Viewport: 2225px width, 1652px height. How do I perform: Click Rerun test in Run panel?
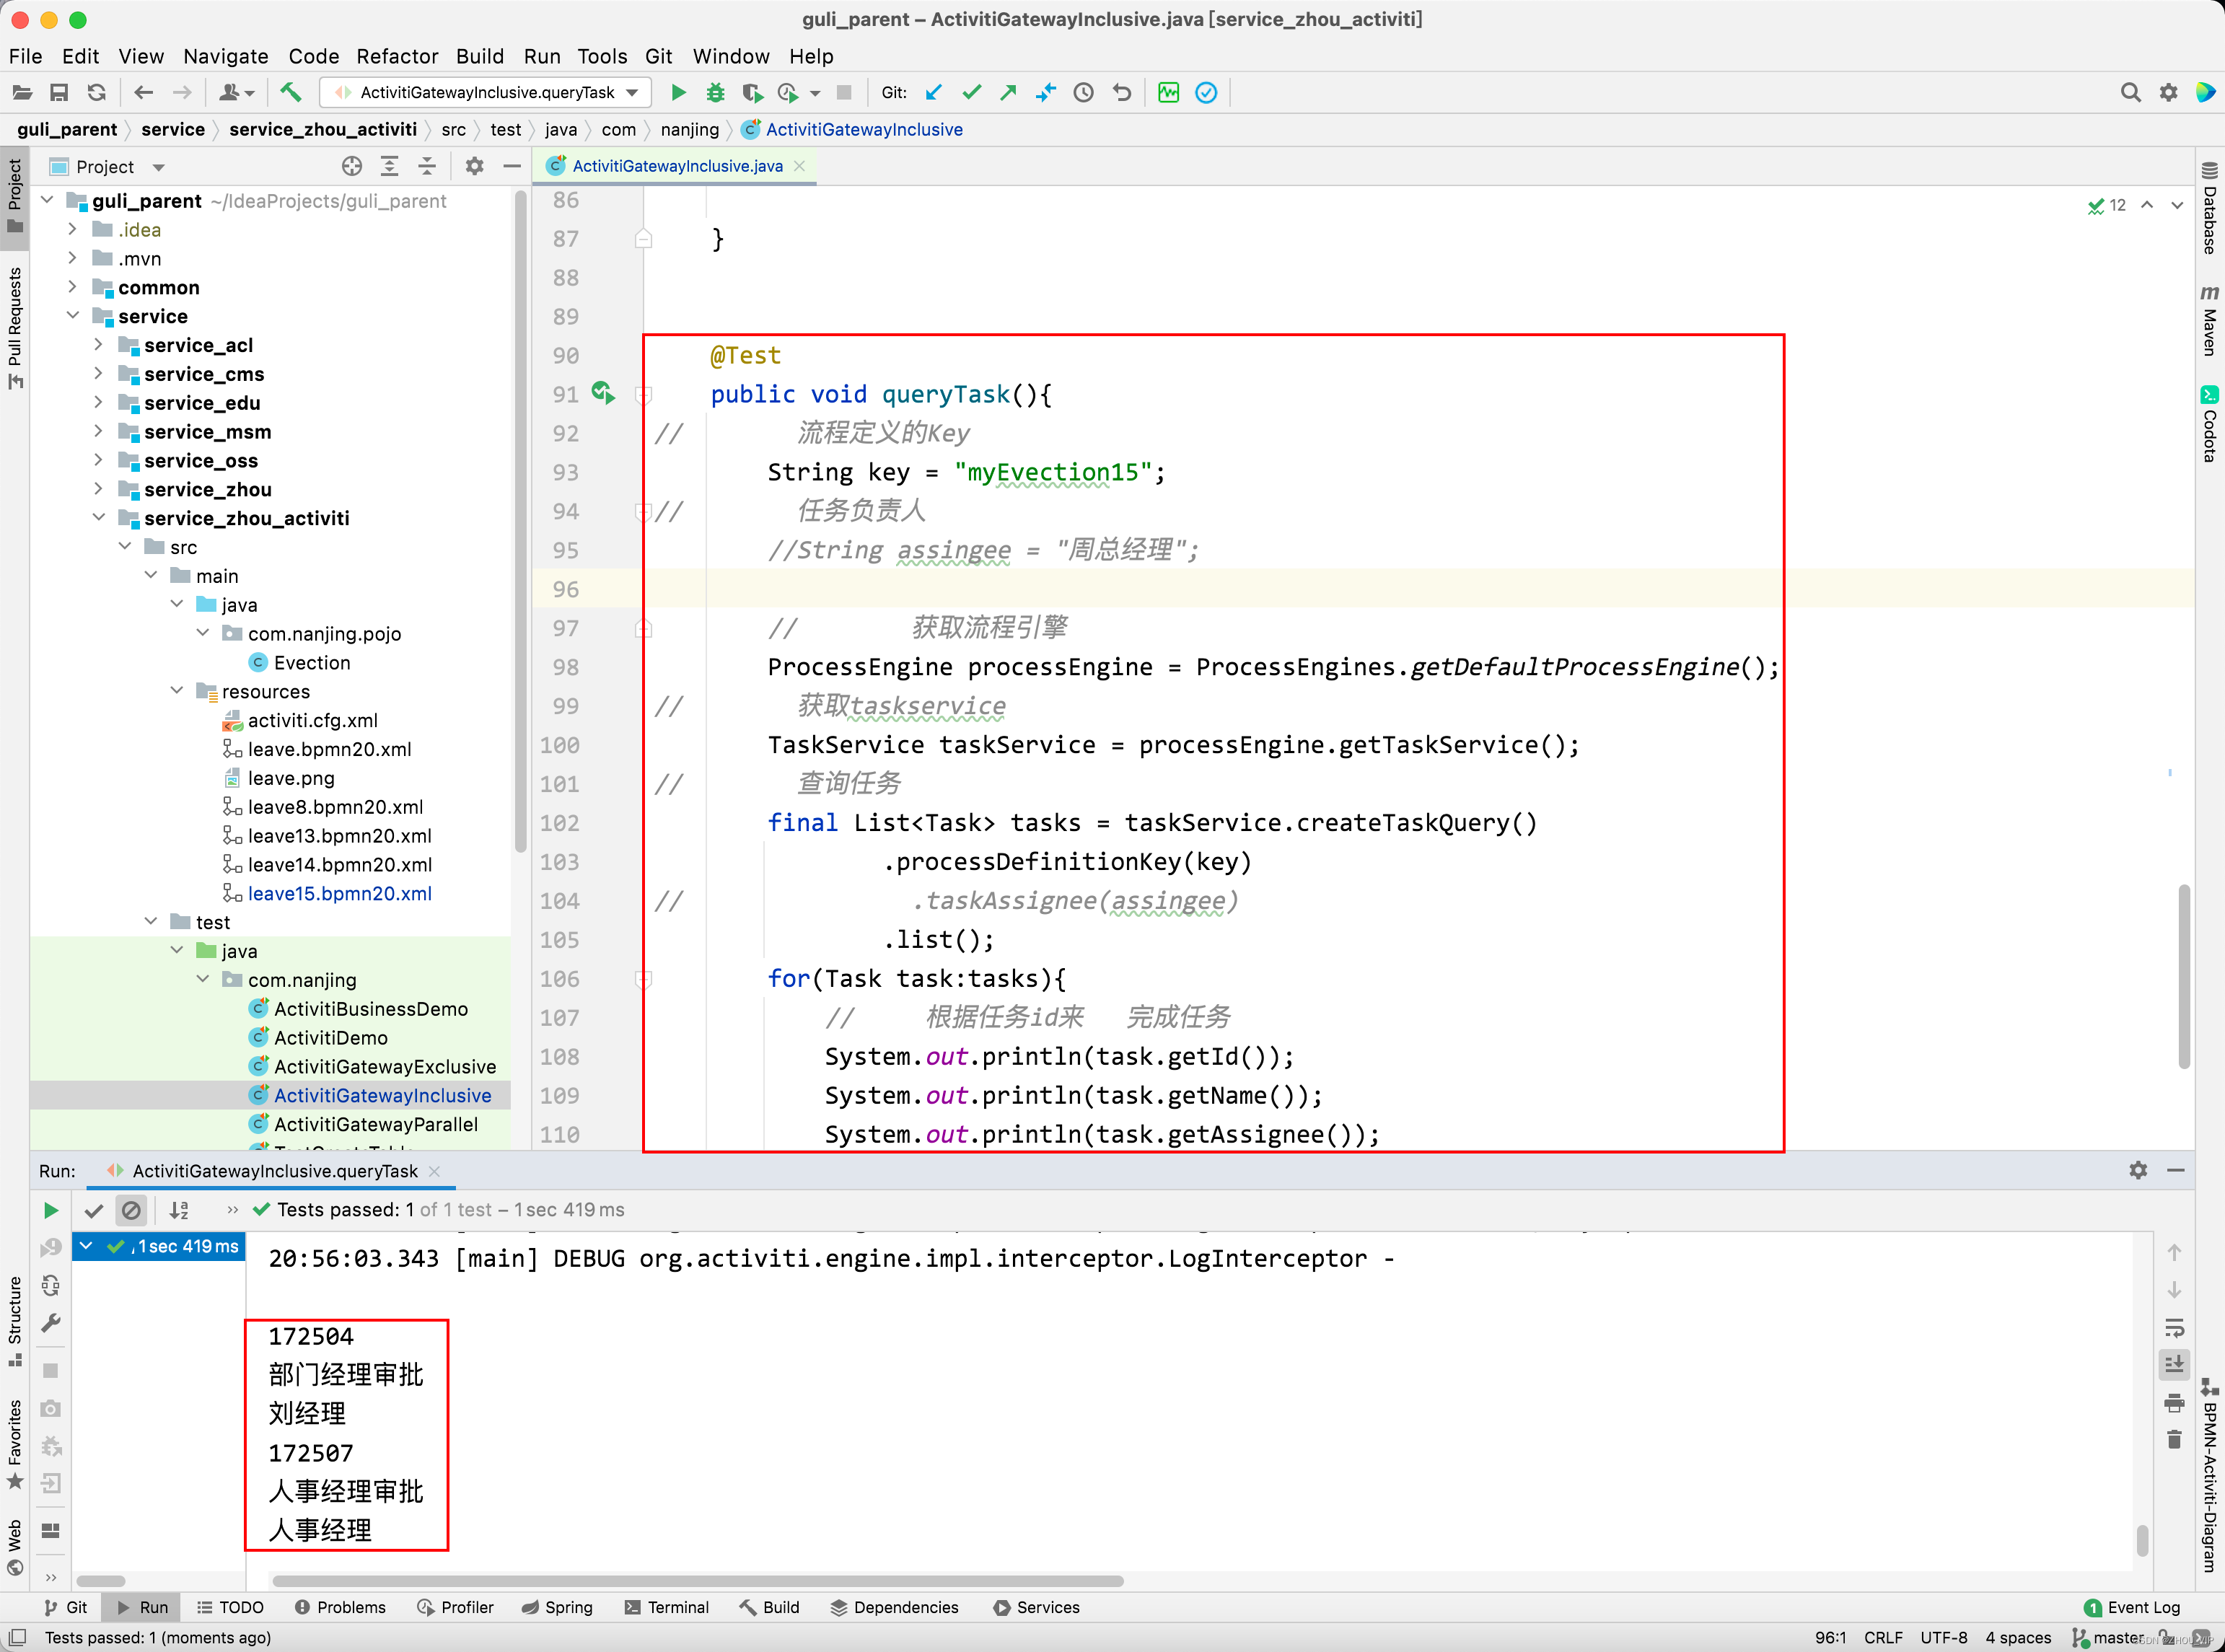pyautogui.click(x=51, y=1210)
